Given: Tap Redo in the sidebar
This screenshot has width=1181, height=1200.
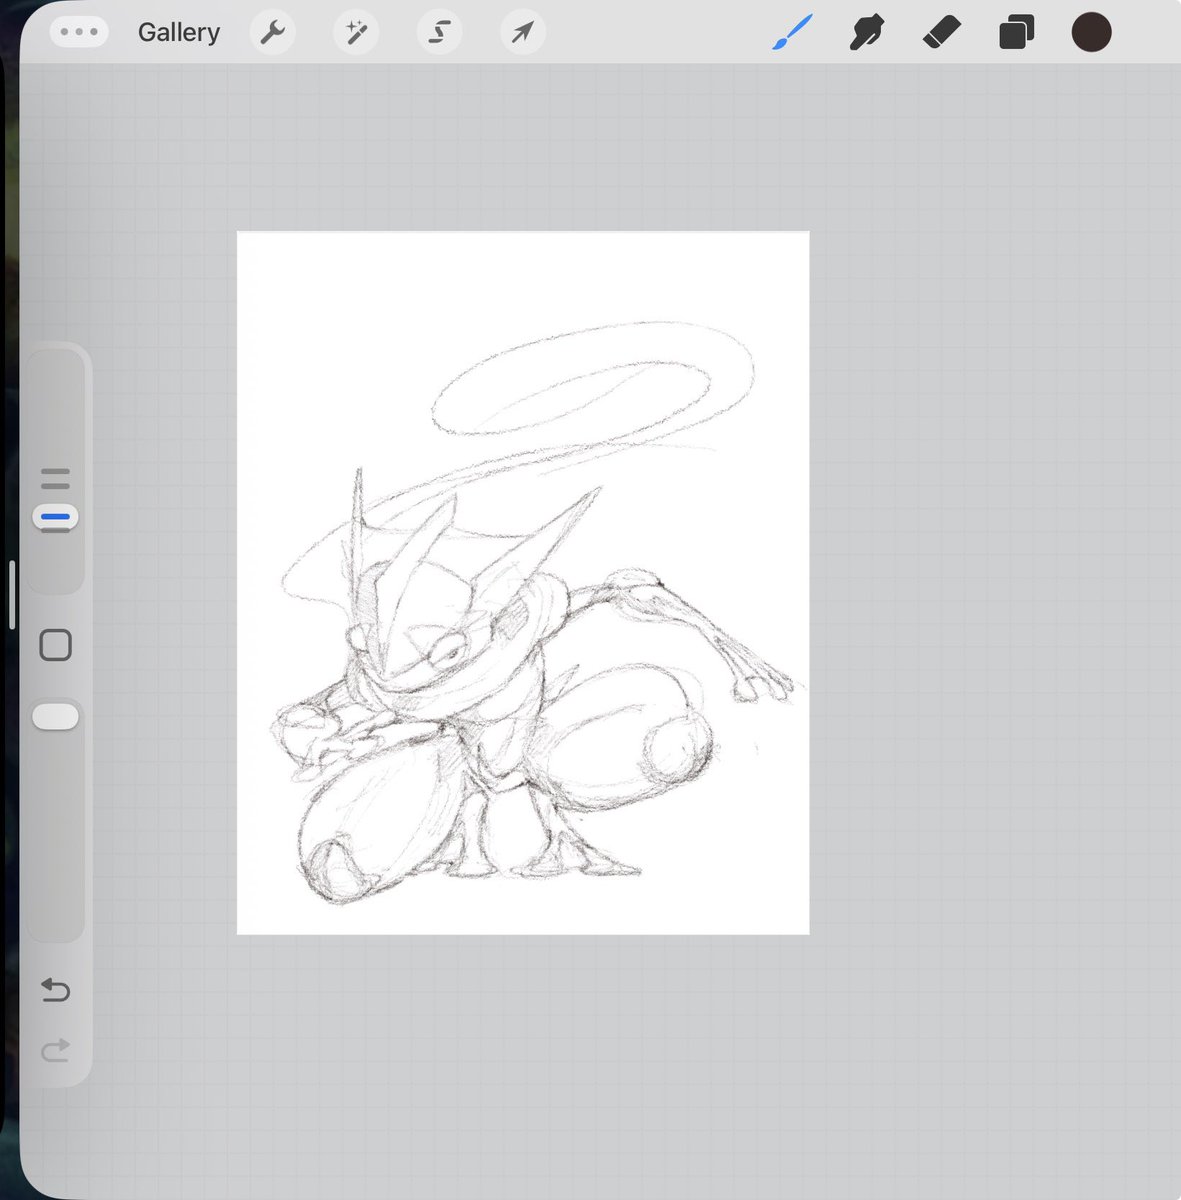Looking at the screenshot, I should 56,1050.
